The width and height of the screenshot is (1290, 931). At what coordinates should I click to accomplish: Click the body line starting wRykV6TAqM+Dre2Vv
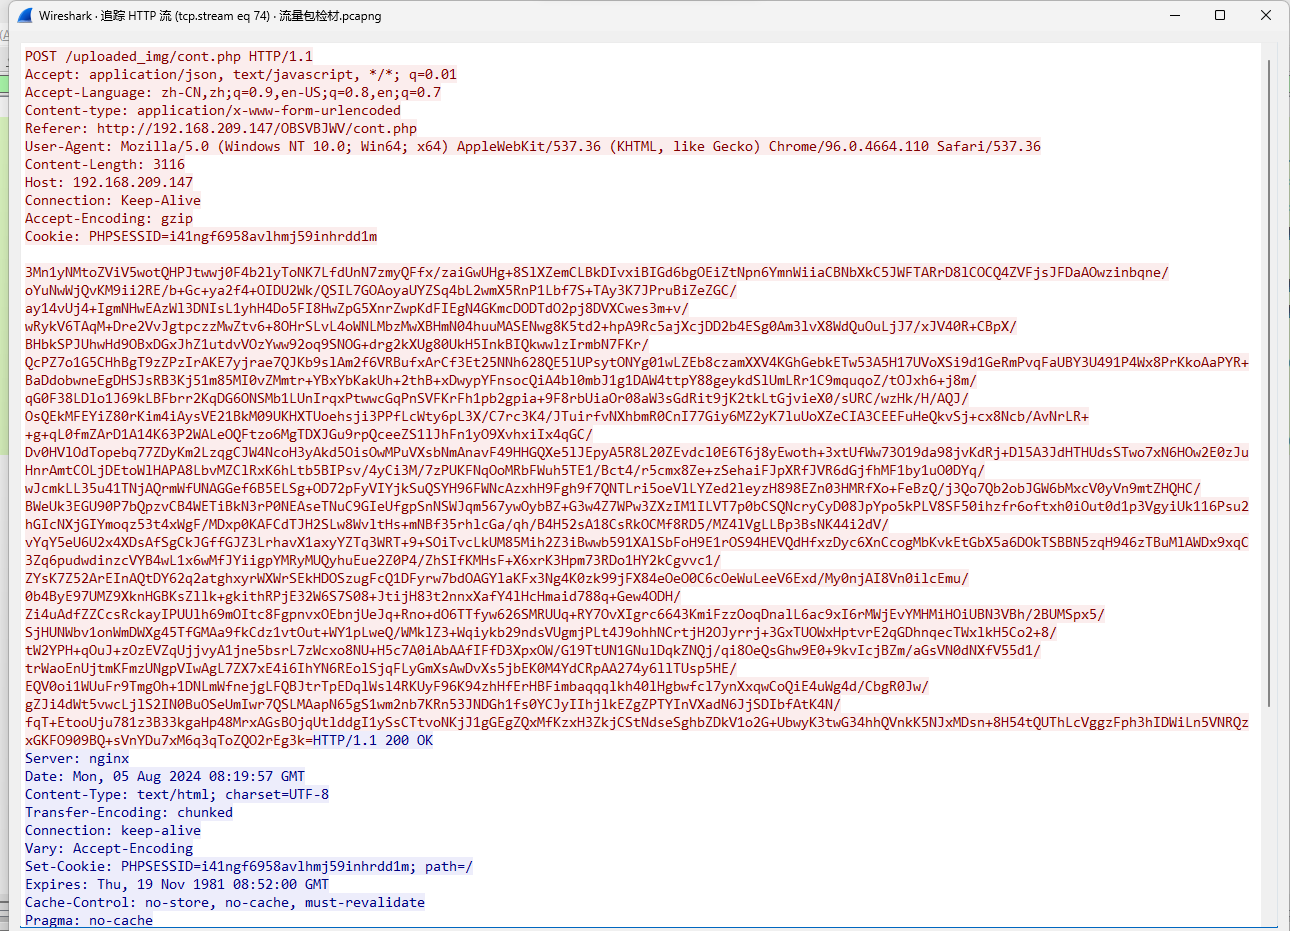point(521,326)
